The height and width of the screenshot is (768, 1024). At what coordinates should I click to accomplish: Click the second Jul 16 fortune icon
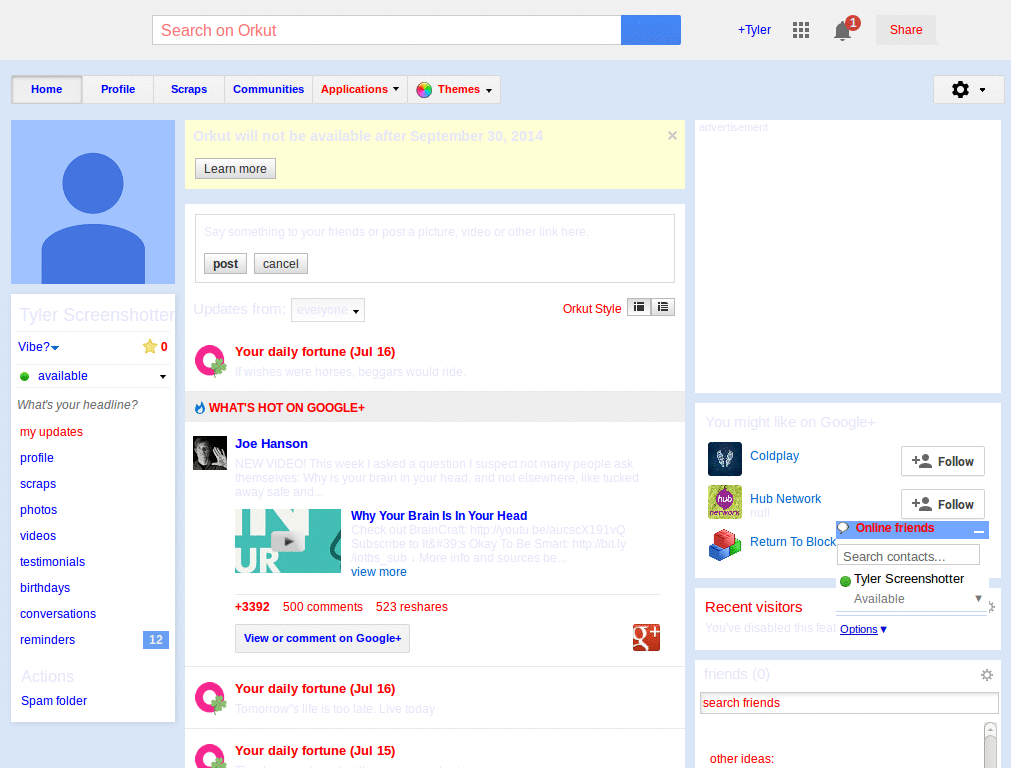click(210, 698)
